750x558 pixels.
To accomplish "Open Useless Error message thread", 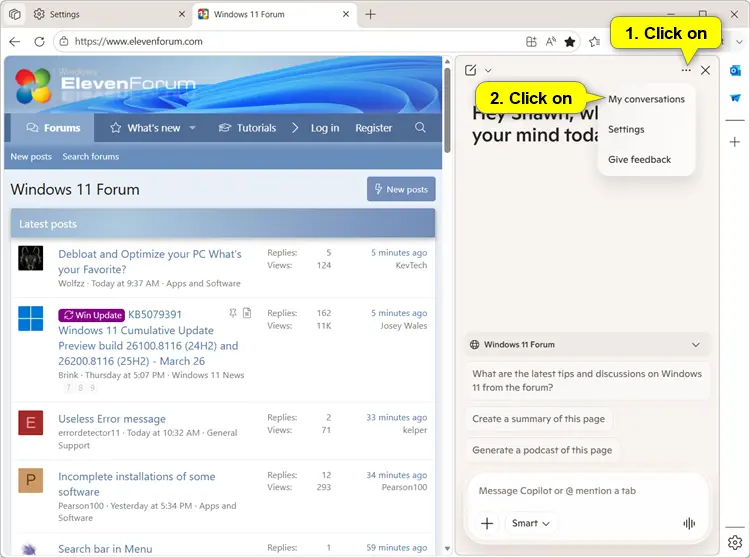I will (x=112, y=419).
